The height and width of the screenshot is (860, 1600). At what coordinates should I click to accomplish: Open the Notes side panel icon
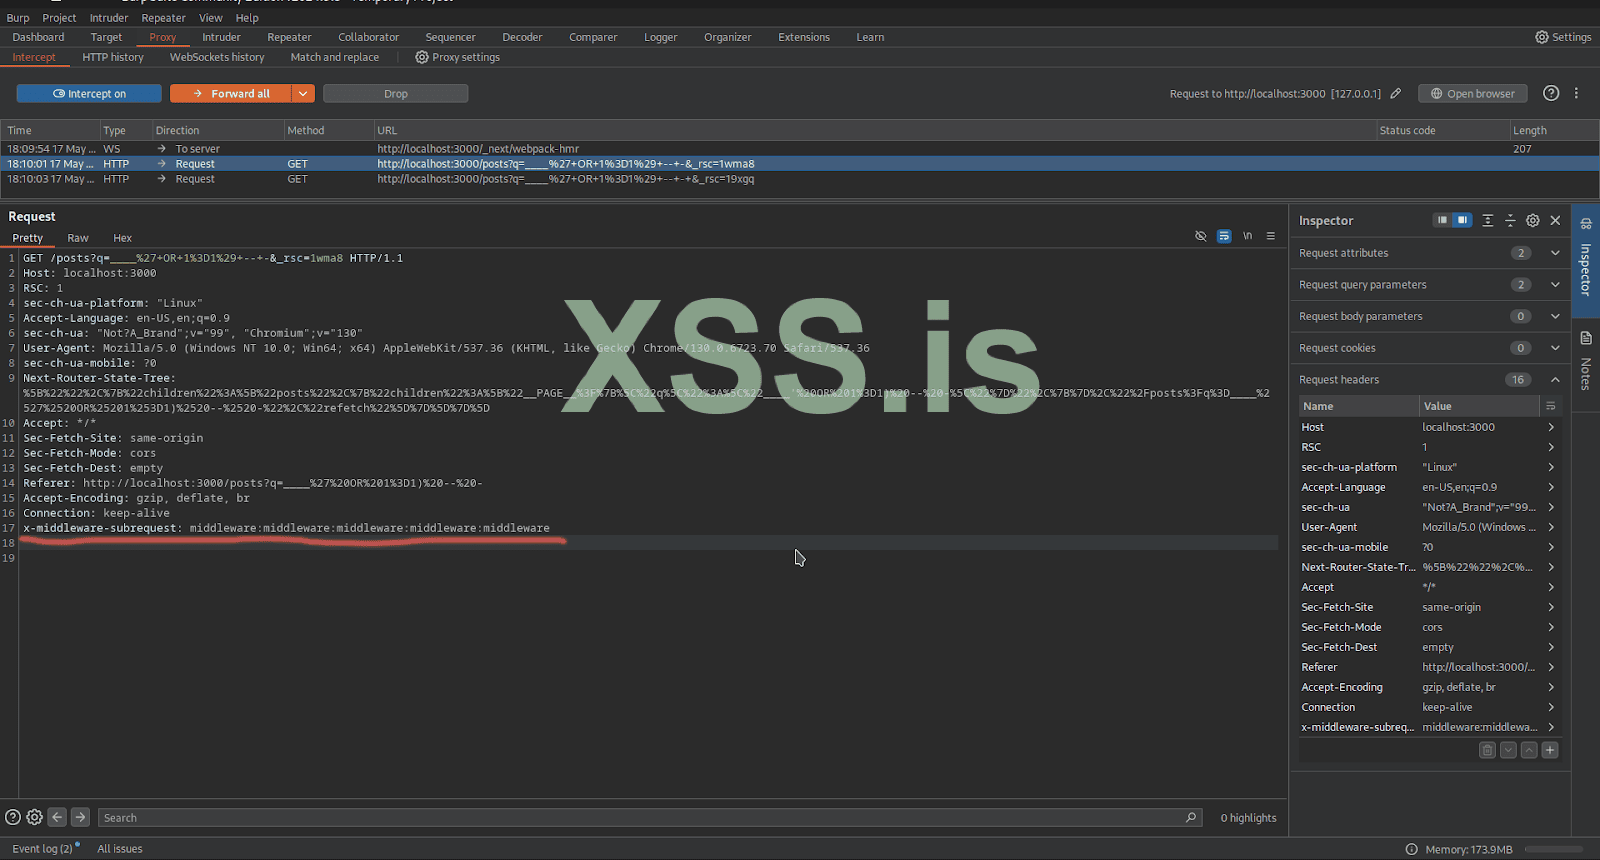(x=1586, y=340)
